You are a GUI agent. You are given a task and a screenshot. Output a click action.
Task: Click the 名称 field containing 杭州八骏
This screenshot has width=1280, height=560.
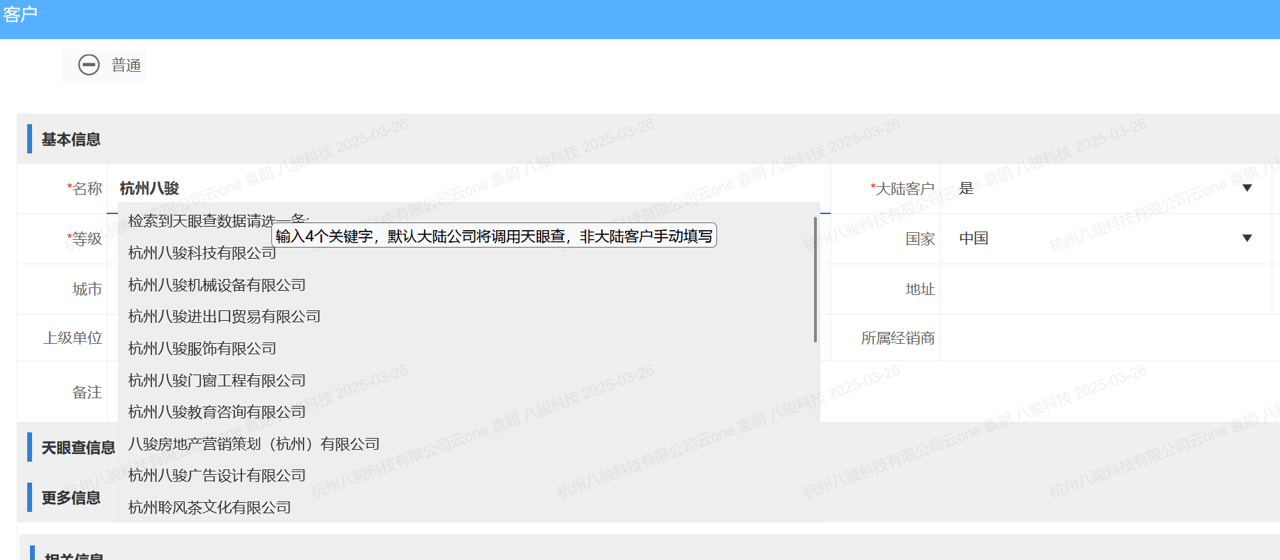click(470, 188)
